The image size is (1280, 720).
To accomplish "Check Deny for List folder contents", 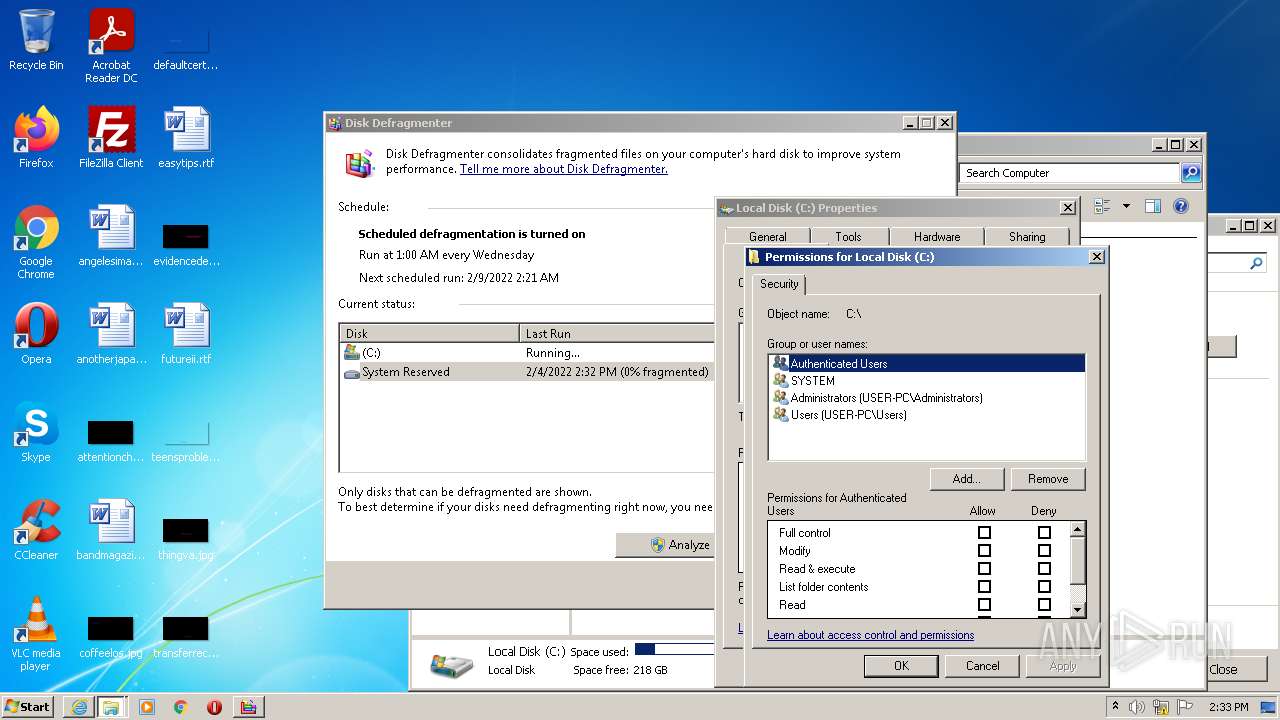I will (x=1044, y=587).
